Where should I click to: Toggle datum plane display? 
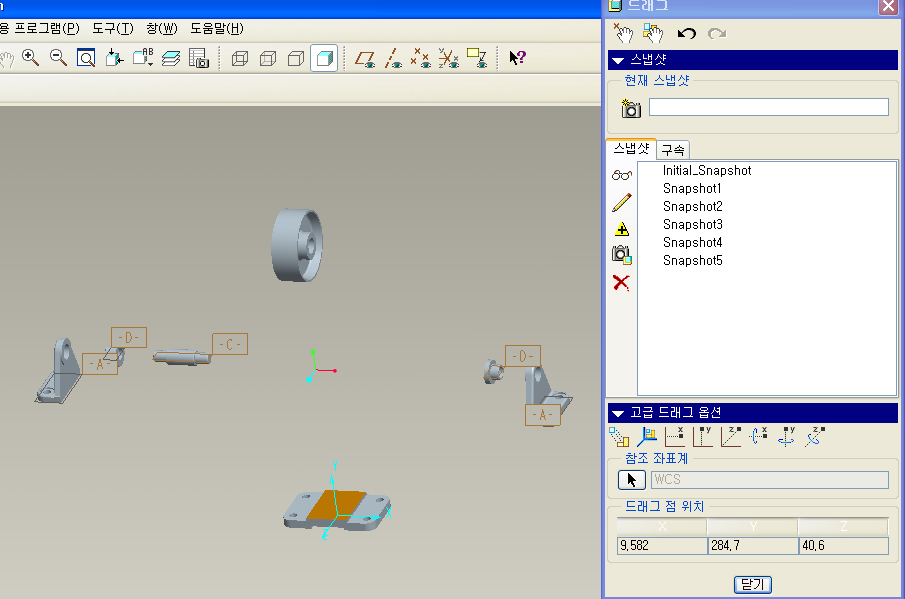366,58
